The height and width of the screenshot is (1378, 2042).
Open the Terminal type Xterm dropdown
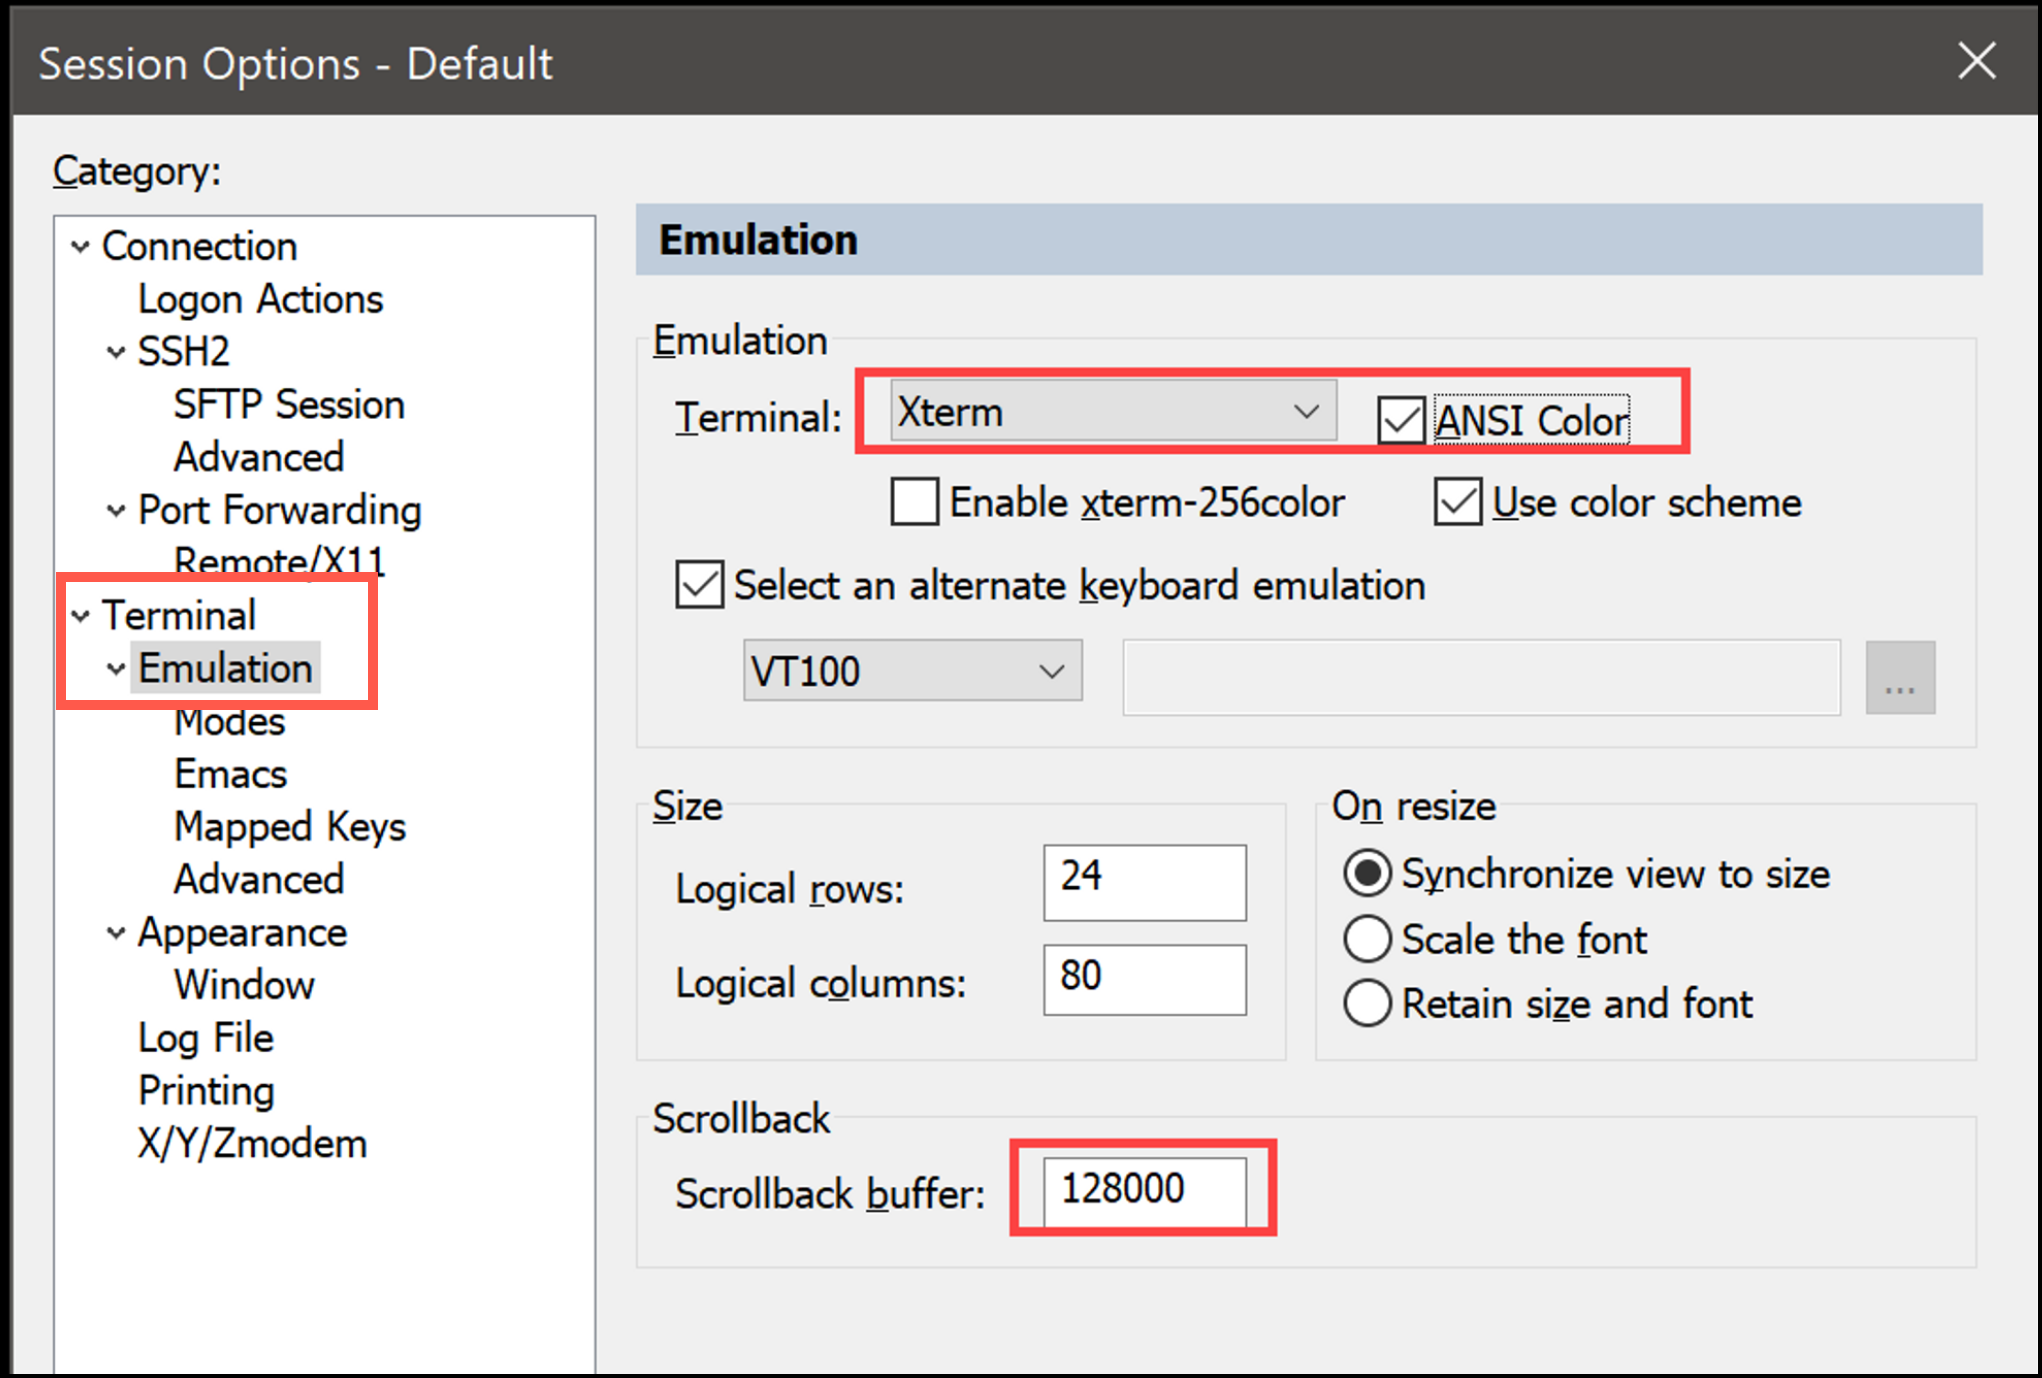[1112, 411]
